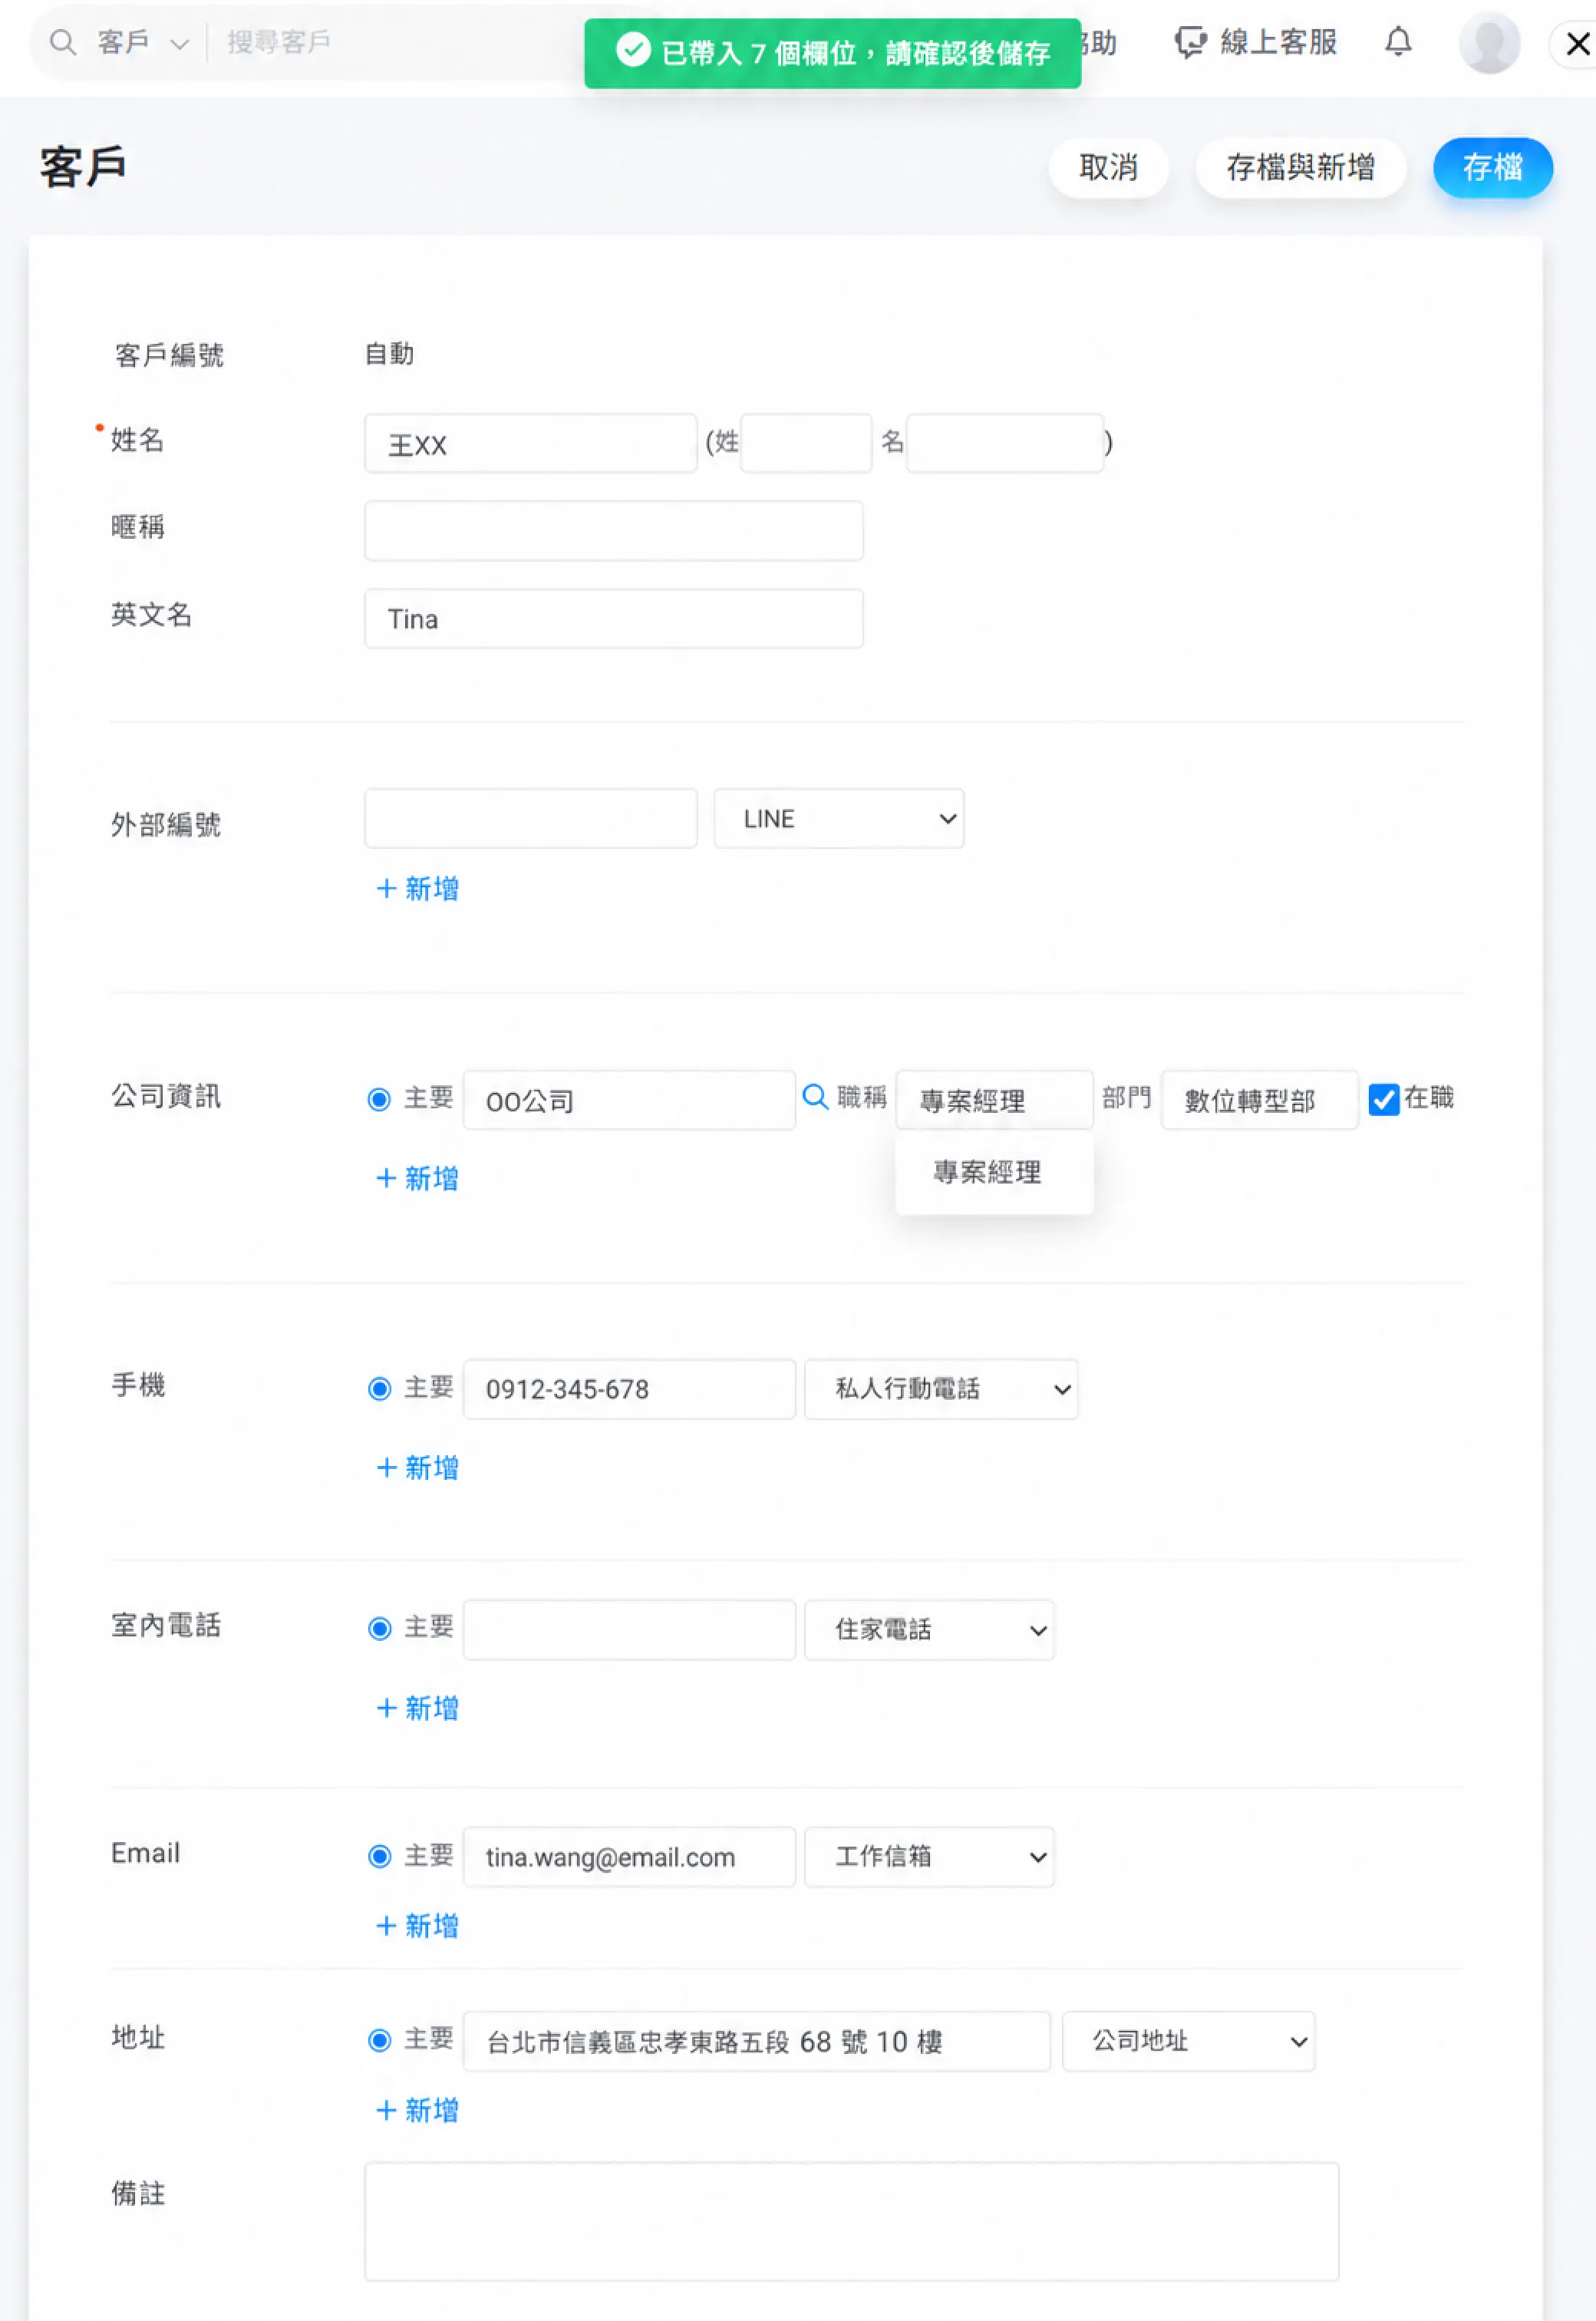This screenshot has width=1596, height=2321.
Task: Click the address field with 台北市信義區
Action: click(756, 2041)
